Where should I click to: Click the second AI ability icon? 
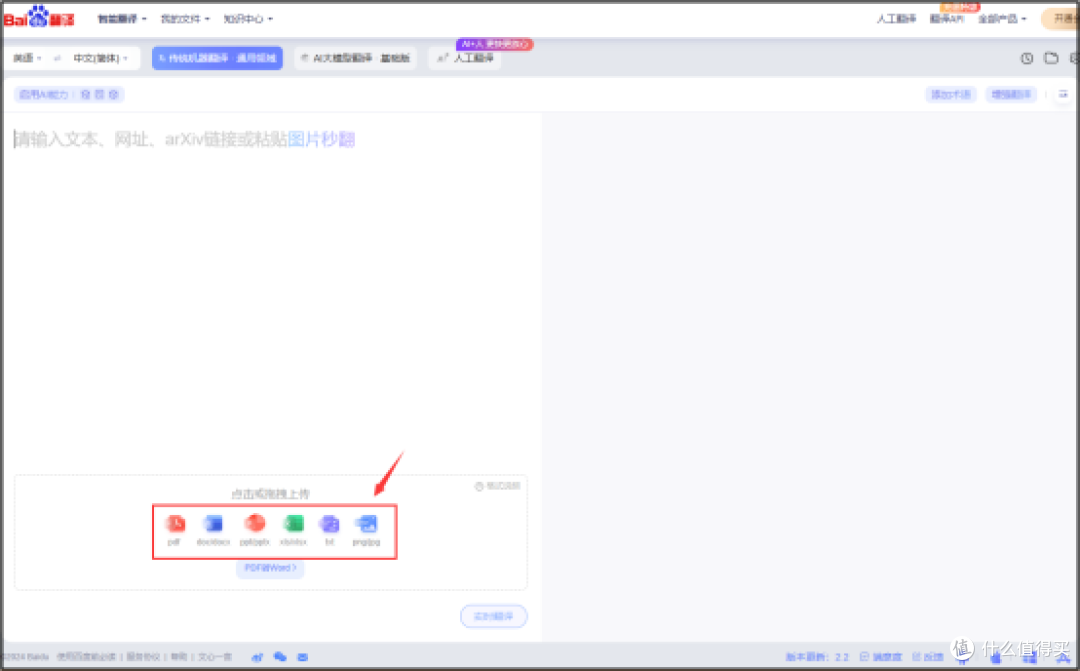coord(99,94)
